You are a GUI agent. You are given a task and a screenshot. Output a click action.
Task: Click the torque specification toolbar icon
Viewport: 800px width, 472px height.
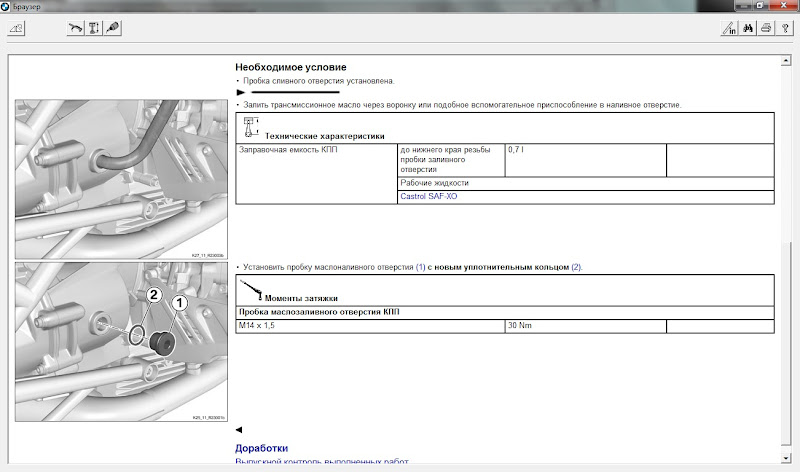(93, 28)
